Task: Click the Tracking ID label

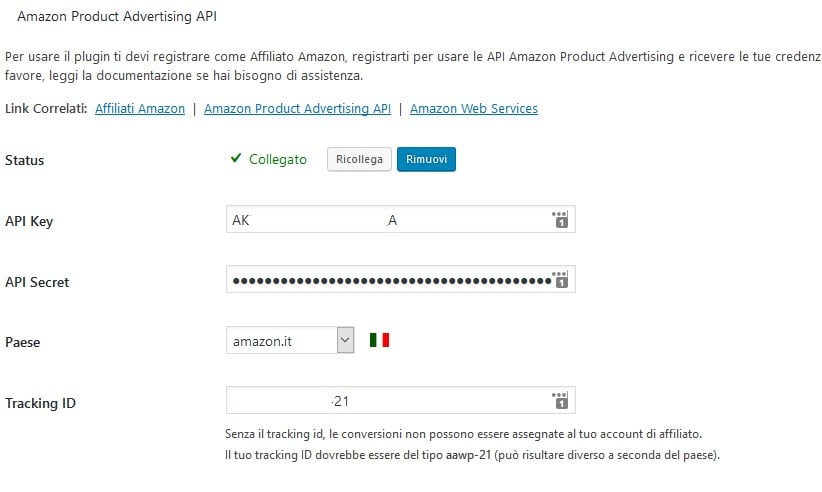Action: click(41, 403)
